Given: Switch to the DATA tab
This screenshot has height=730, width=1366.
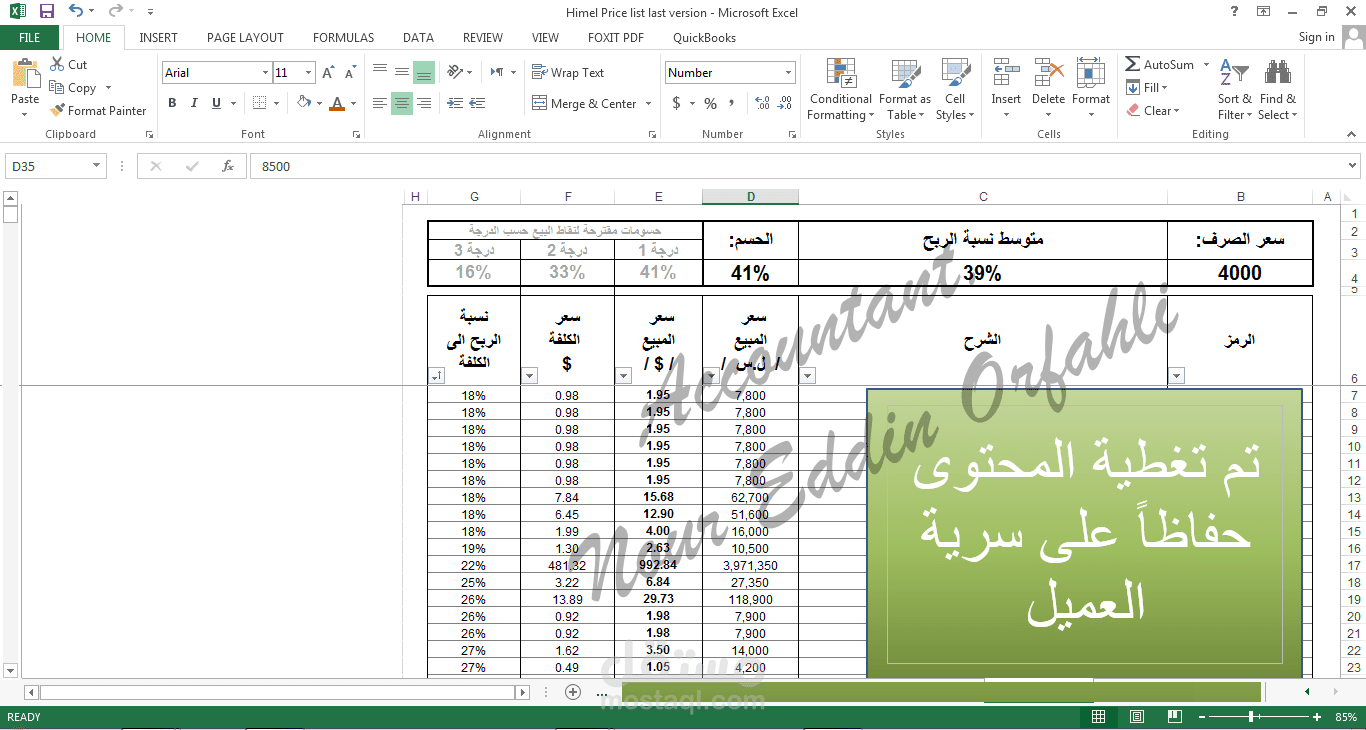Looking at the screenshot, I should point(418,37).
